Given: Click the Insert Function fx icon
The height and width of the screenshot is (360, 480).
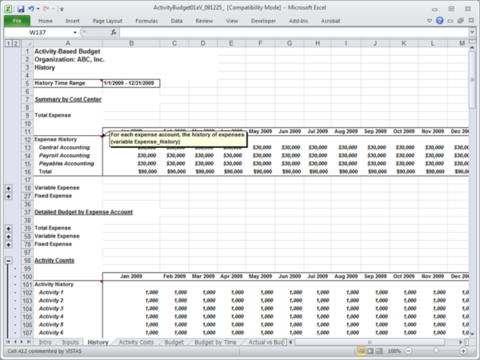Looking at the screenshot, I should click(113, 32).
